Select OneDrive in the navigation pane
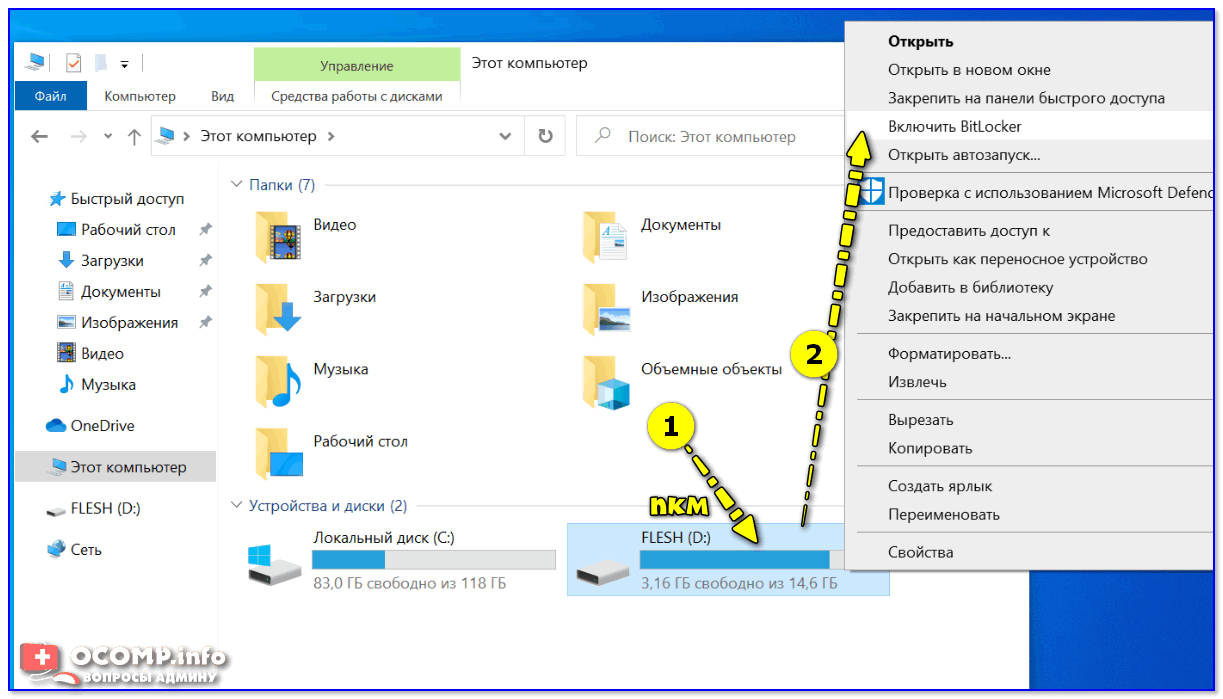This screenshot has width=1223, height=699. click(101, 426)
